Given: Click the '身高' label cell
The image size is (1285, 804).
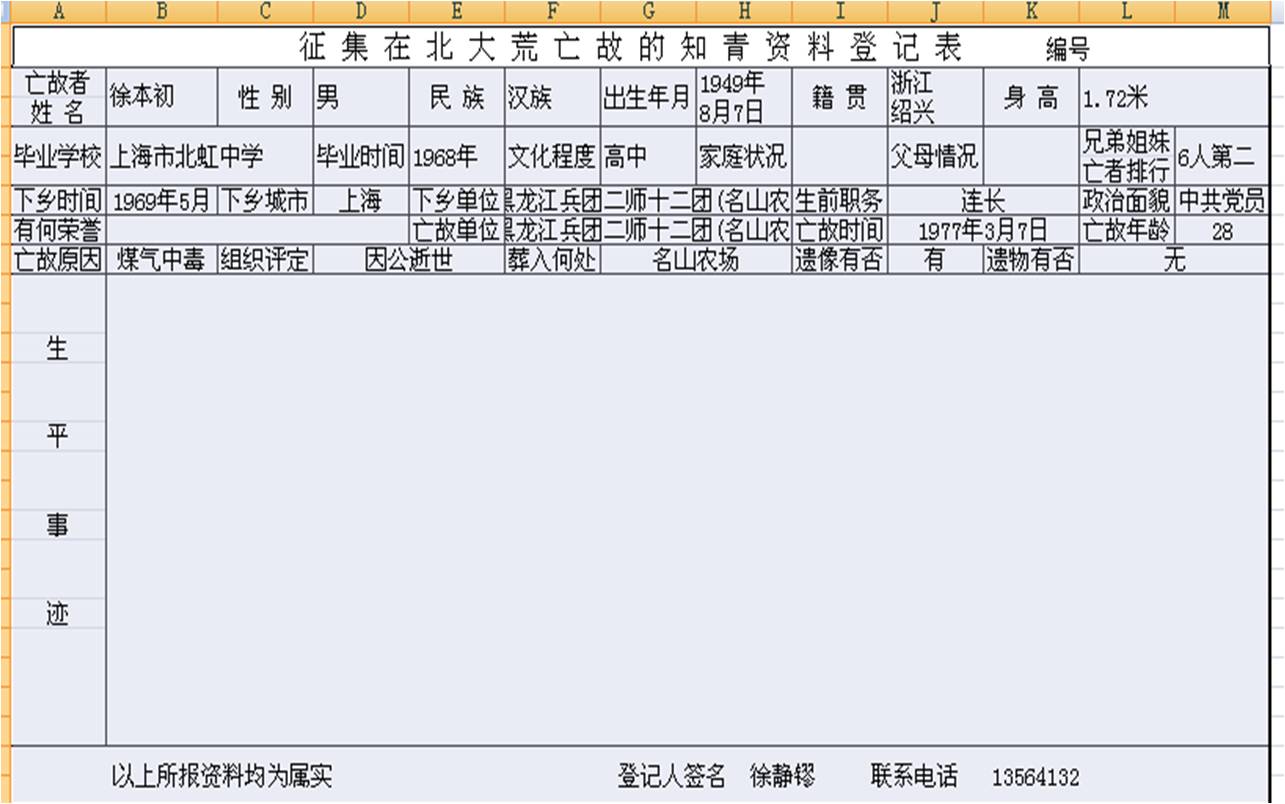Looking at the screenshot, I should (x=1031, y=97).
